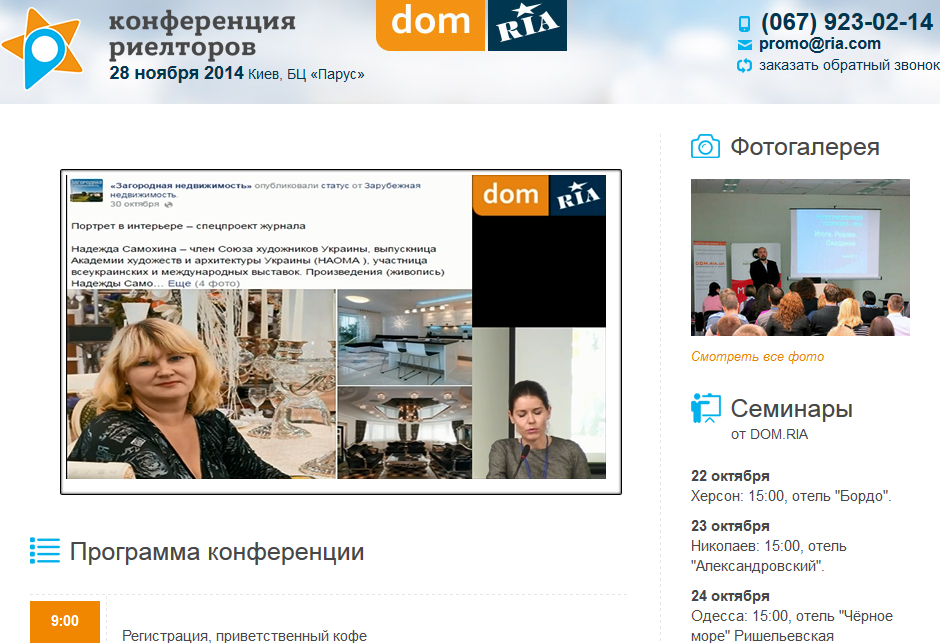Click the blonde woman portrait photo
The height and width of the screenshot is (643, 940).
click(201, 384)
